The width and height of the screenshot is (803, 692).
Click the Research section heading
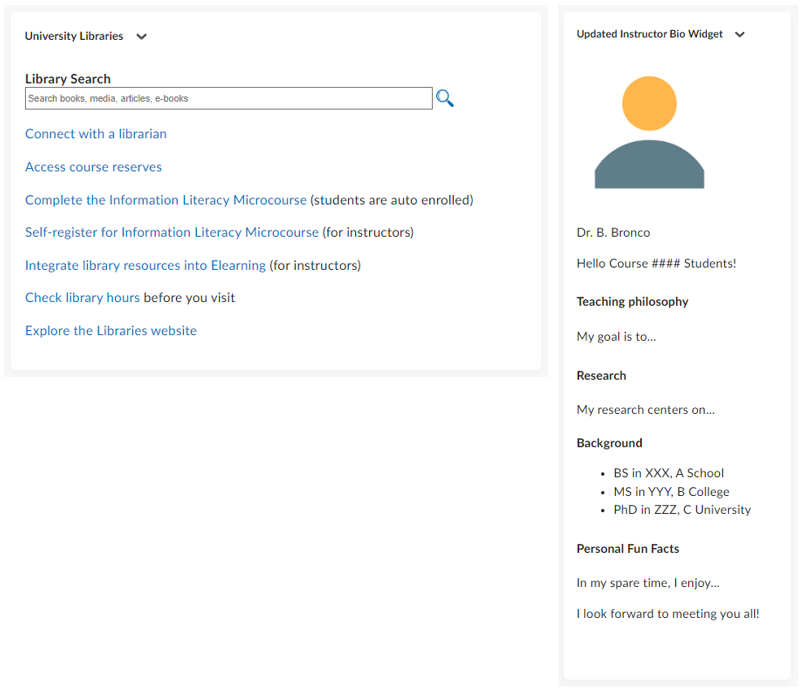[601, 375]
